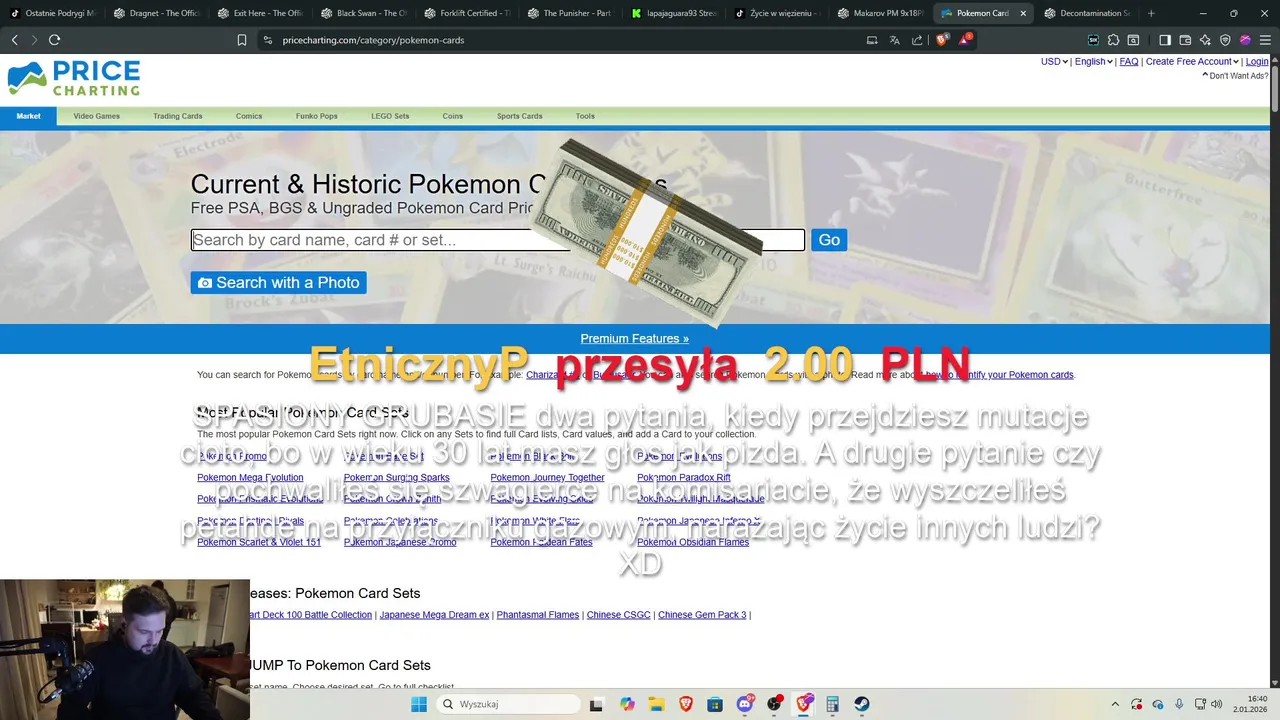
Task: Open Steam from the taskbar
Action: tap(862, 704)
